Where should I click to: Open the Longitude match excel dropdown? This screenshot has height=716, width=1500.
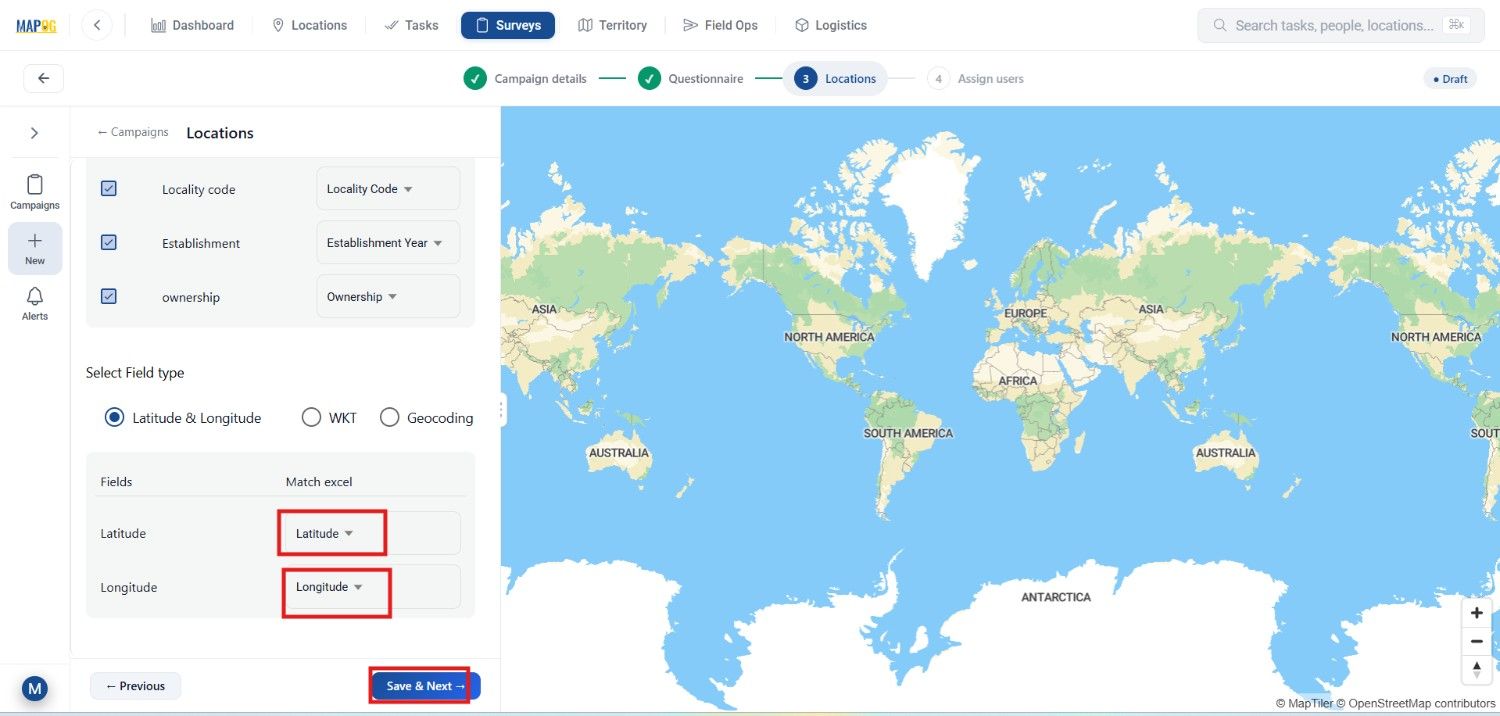[372, 587]
